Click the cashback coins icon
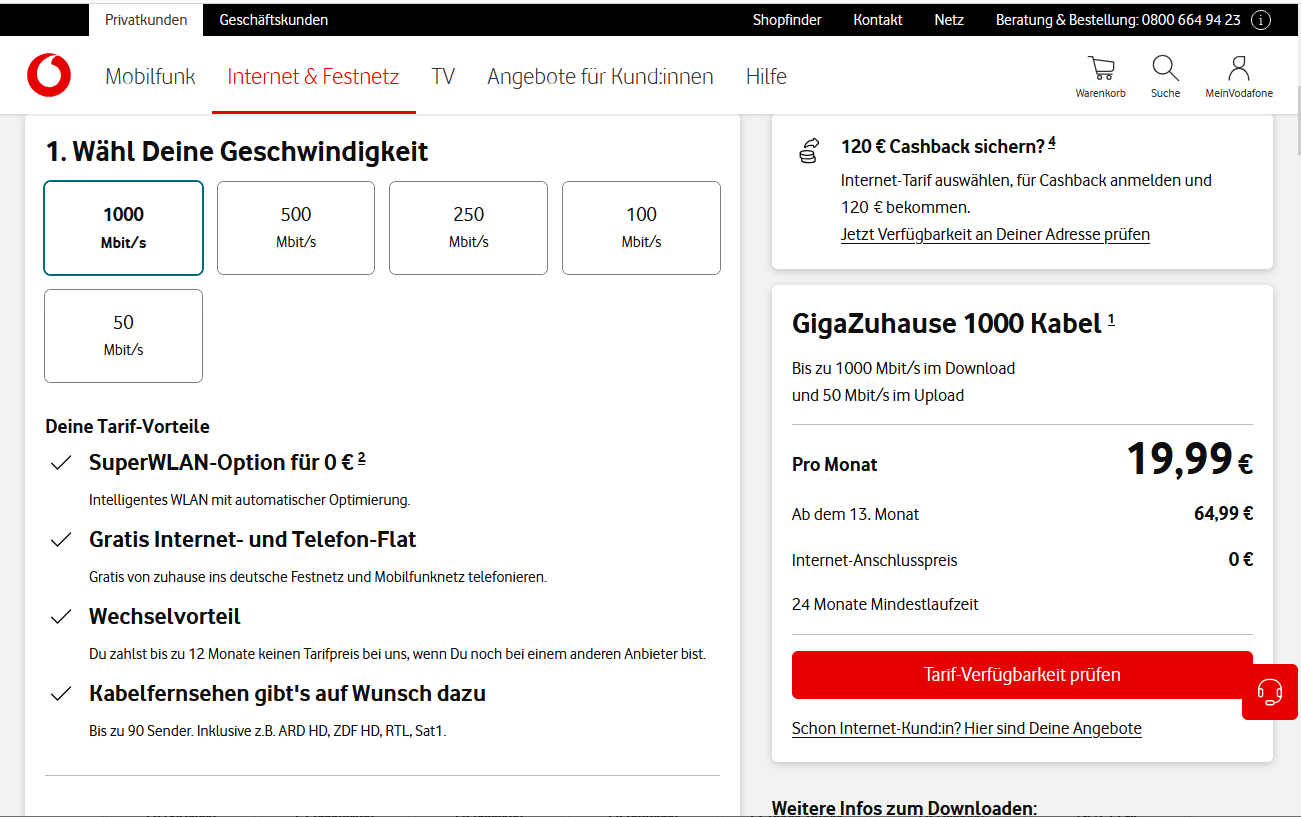Image resolution: width=1301 pixels, height=817 pixels. click(x=809, y=151)
